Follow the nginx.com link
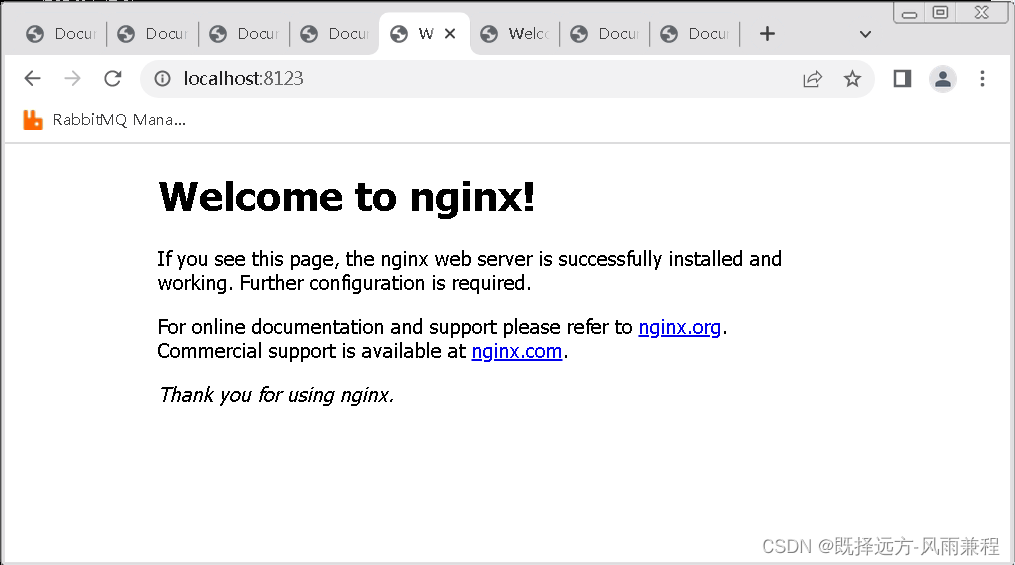1015x565 pixels. (517, 351)
